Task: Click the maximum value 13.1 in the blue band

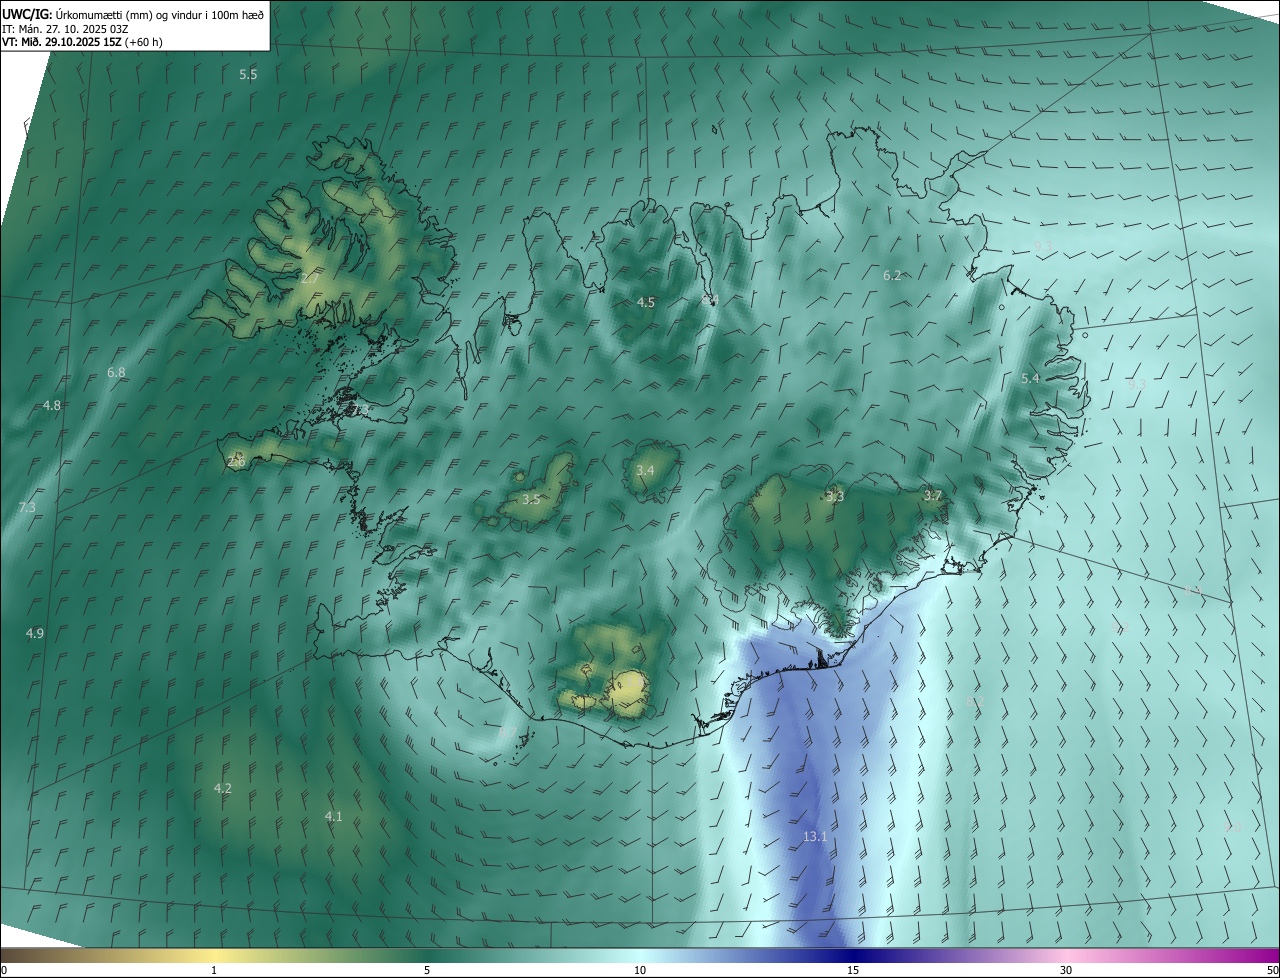Action: point(815,837)
